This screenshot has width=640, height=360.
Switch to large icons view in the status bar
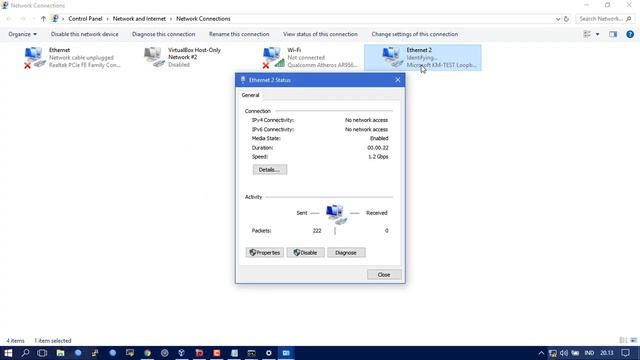click(633, 340)
